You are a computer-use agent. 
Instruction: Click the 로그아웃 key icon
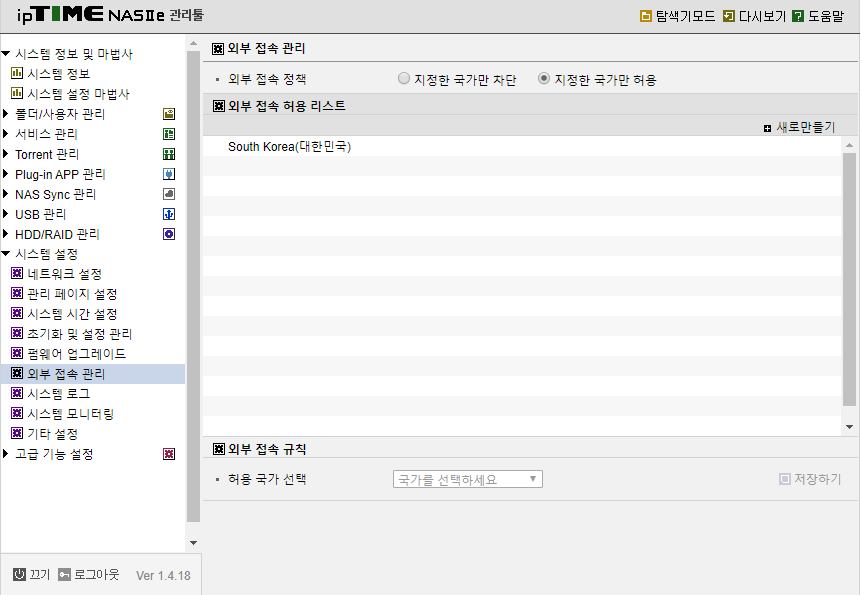[x=64, y=574]
